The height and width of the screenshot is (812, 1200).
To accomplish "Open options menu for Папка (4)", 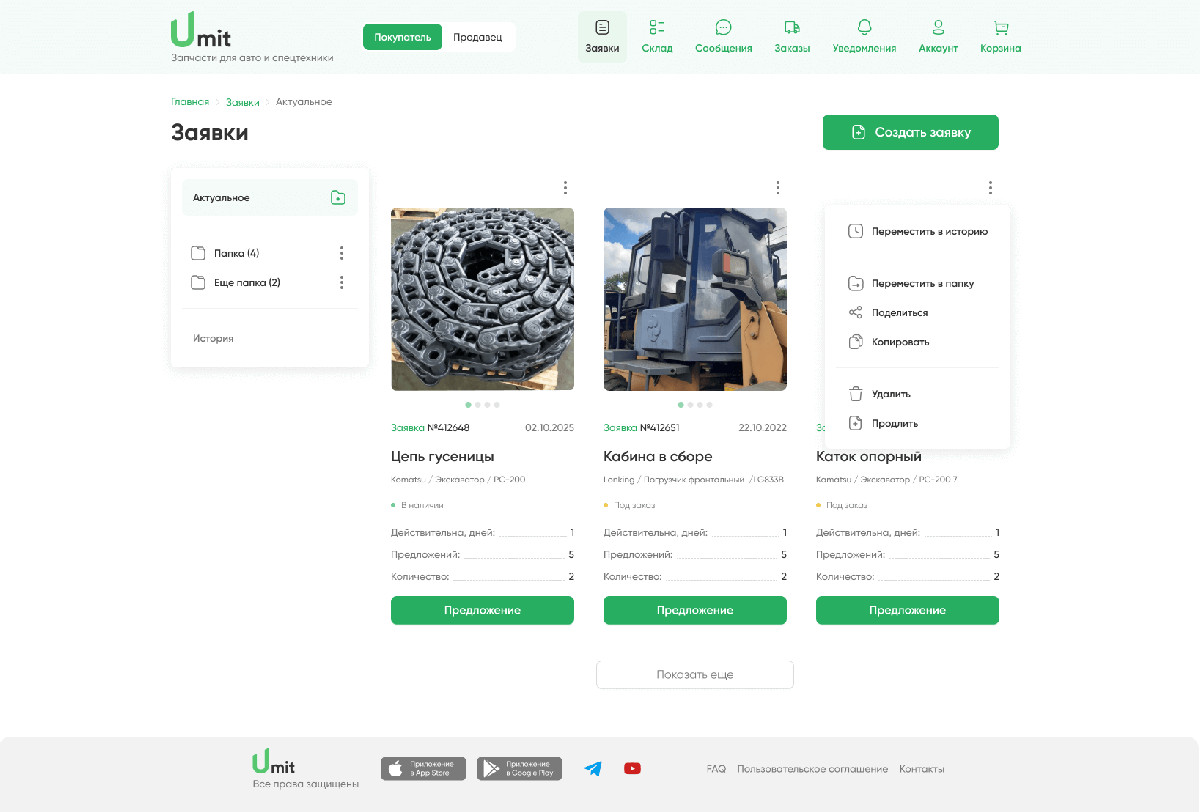I will 342,253.
